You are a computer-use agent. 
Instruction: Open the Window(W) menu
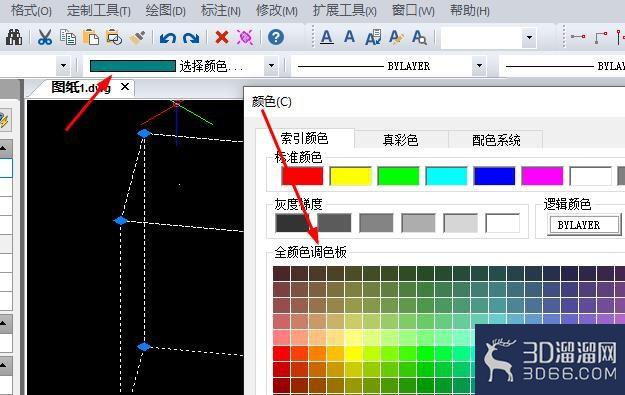point(413,10)
